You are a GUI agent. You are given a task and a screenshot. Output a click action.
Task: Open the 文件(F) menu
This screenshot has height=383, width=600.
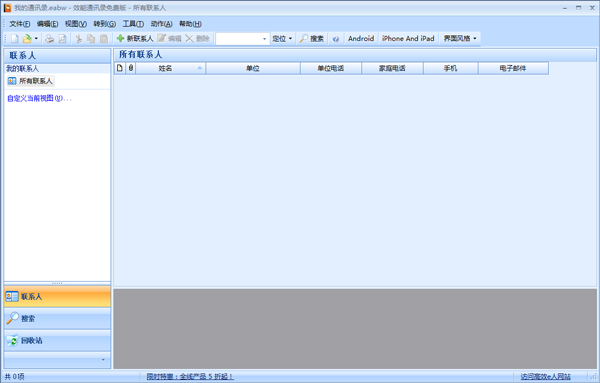tap(20, 24)
